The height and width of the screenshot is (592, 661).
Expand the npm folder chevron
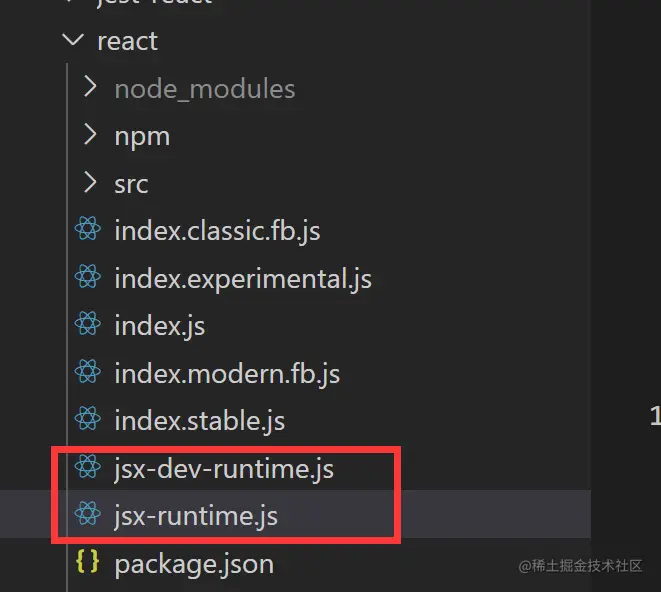(x=90, y=135)
